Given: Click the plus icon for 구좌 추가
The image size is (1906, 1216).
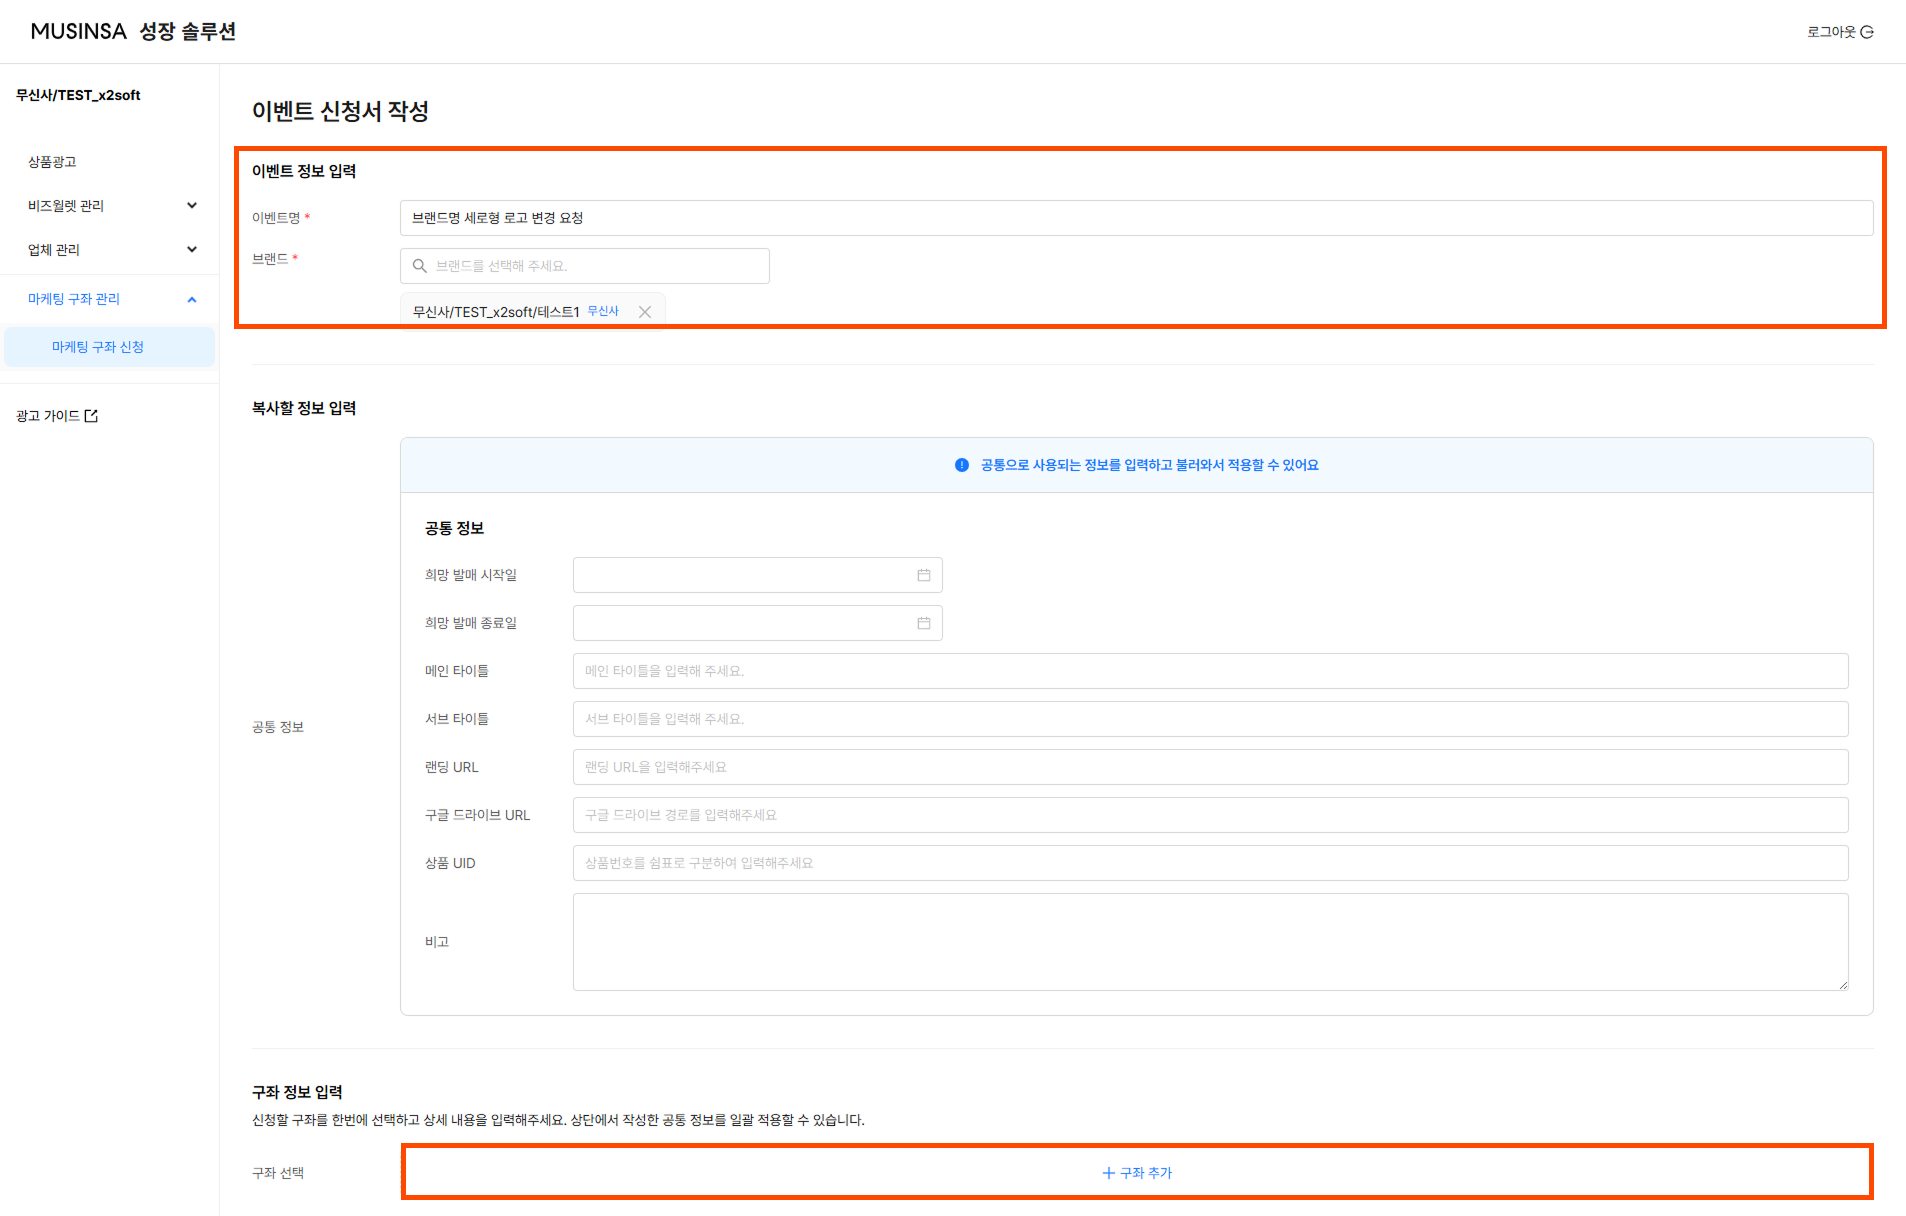Looking at the screenshot, I should [1108, 1173].
